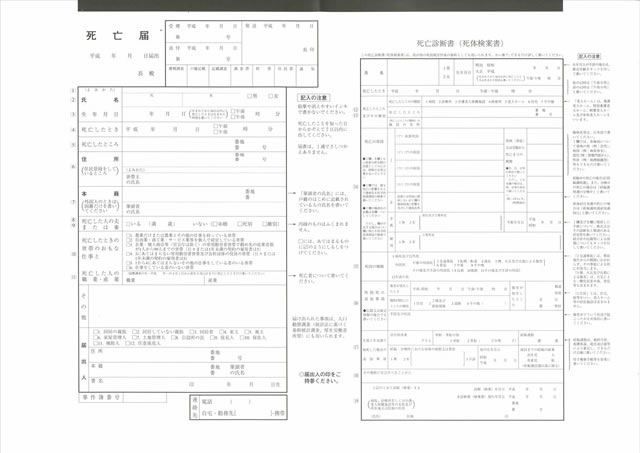Click the 職業 field label
640x453 pixels.
[x=131, y=280]
